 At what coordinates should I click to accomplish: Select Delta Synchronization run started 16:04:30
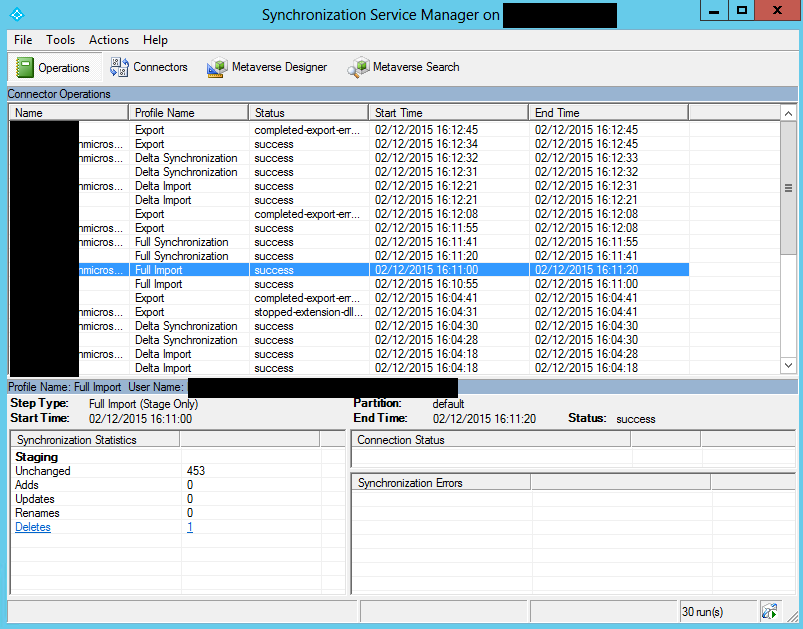click(349, 326)
